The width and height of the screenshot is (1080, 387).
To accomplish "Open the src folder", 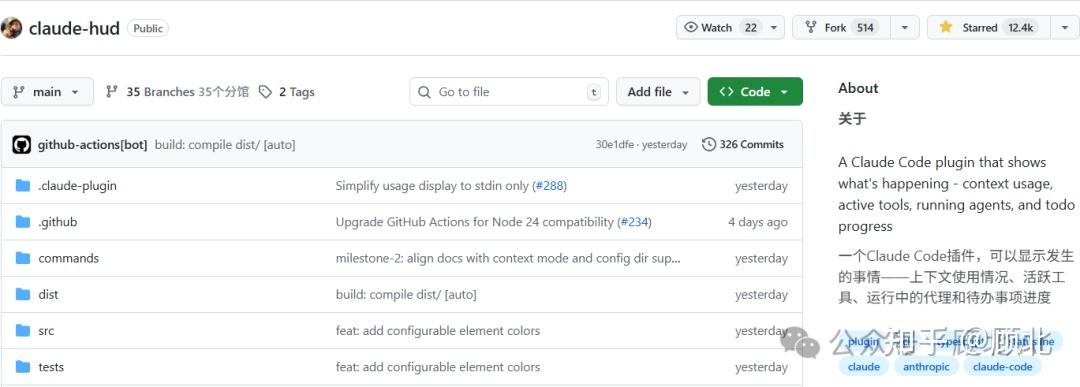I will [46, 331].
